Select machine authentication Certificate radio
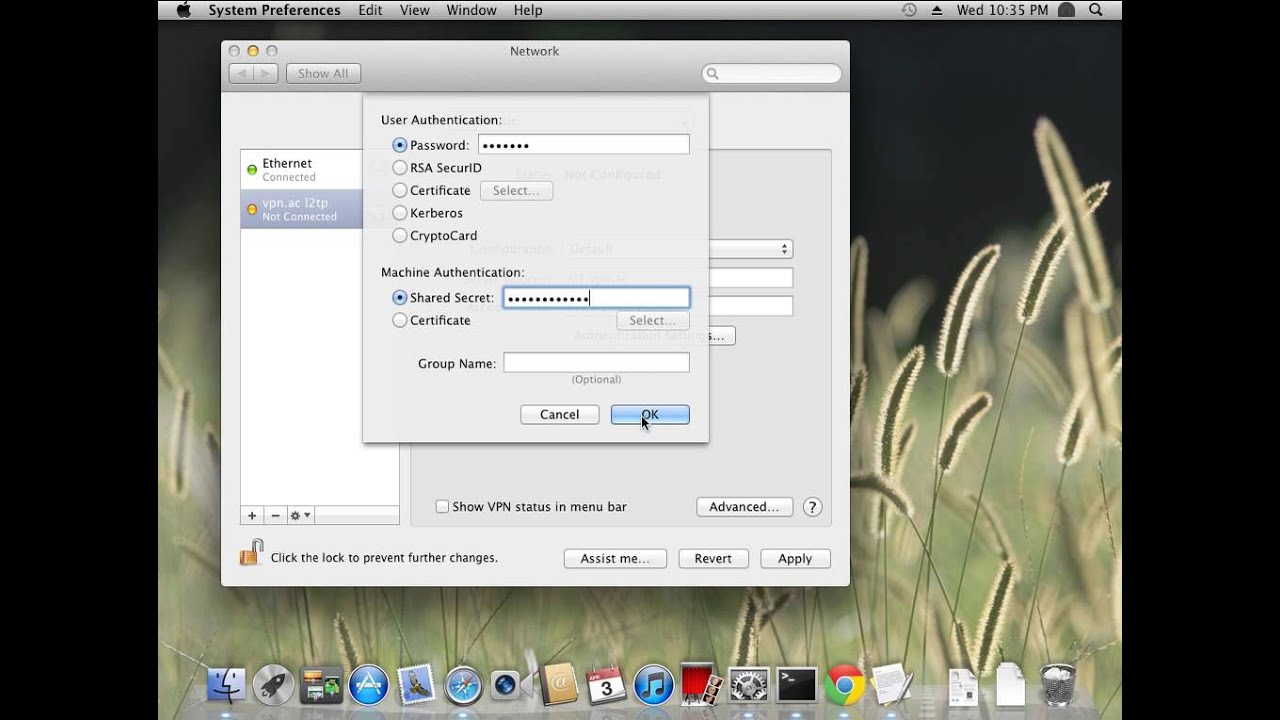Screen dimensions: 1280x720 pos(400,321)
